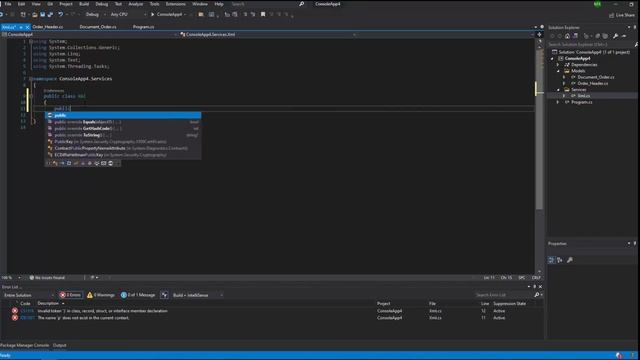
Task: Click the Live Share button
Action: tap(622, 15)
